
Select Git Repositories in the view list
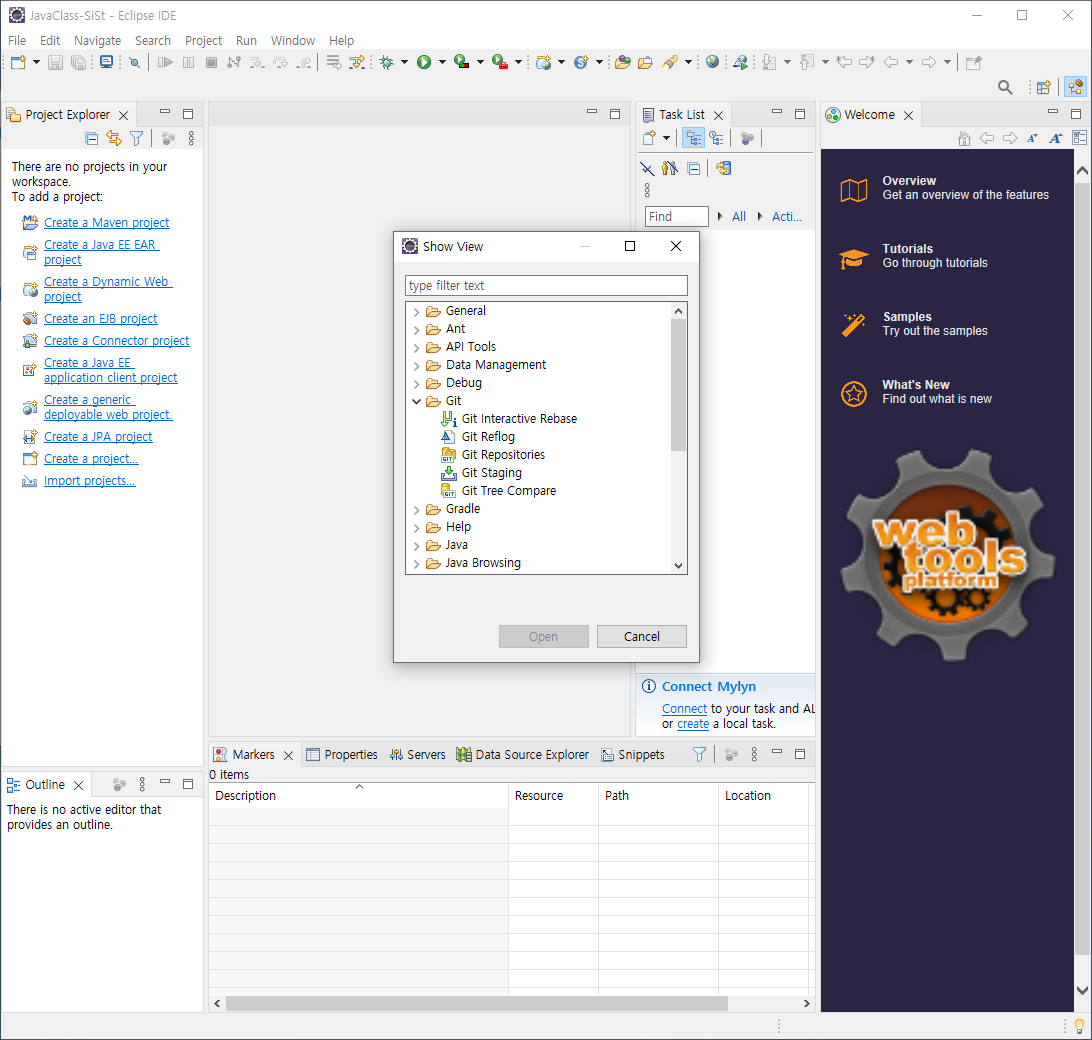504,455
